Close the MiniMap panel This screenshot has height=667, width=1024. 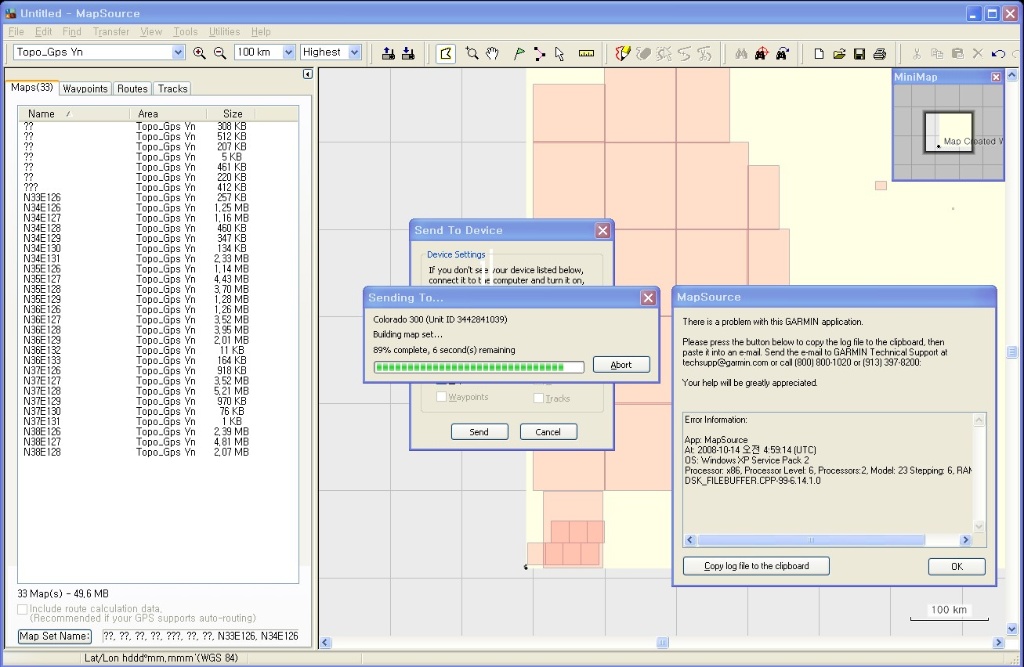click(x=996, y=77)
